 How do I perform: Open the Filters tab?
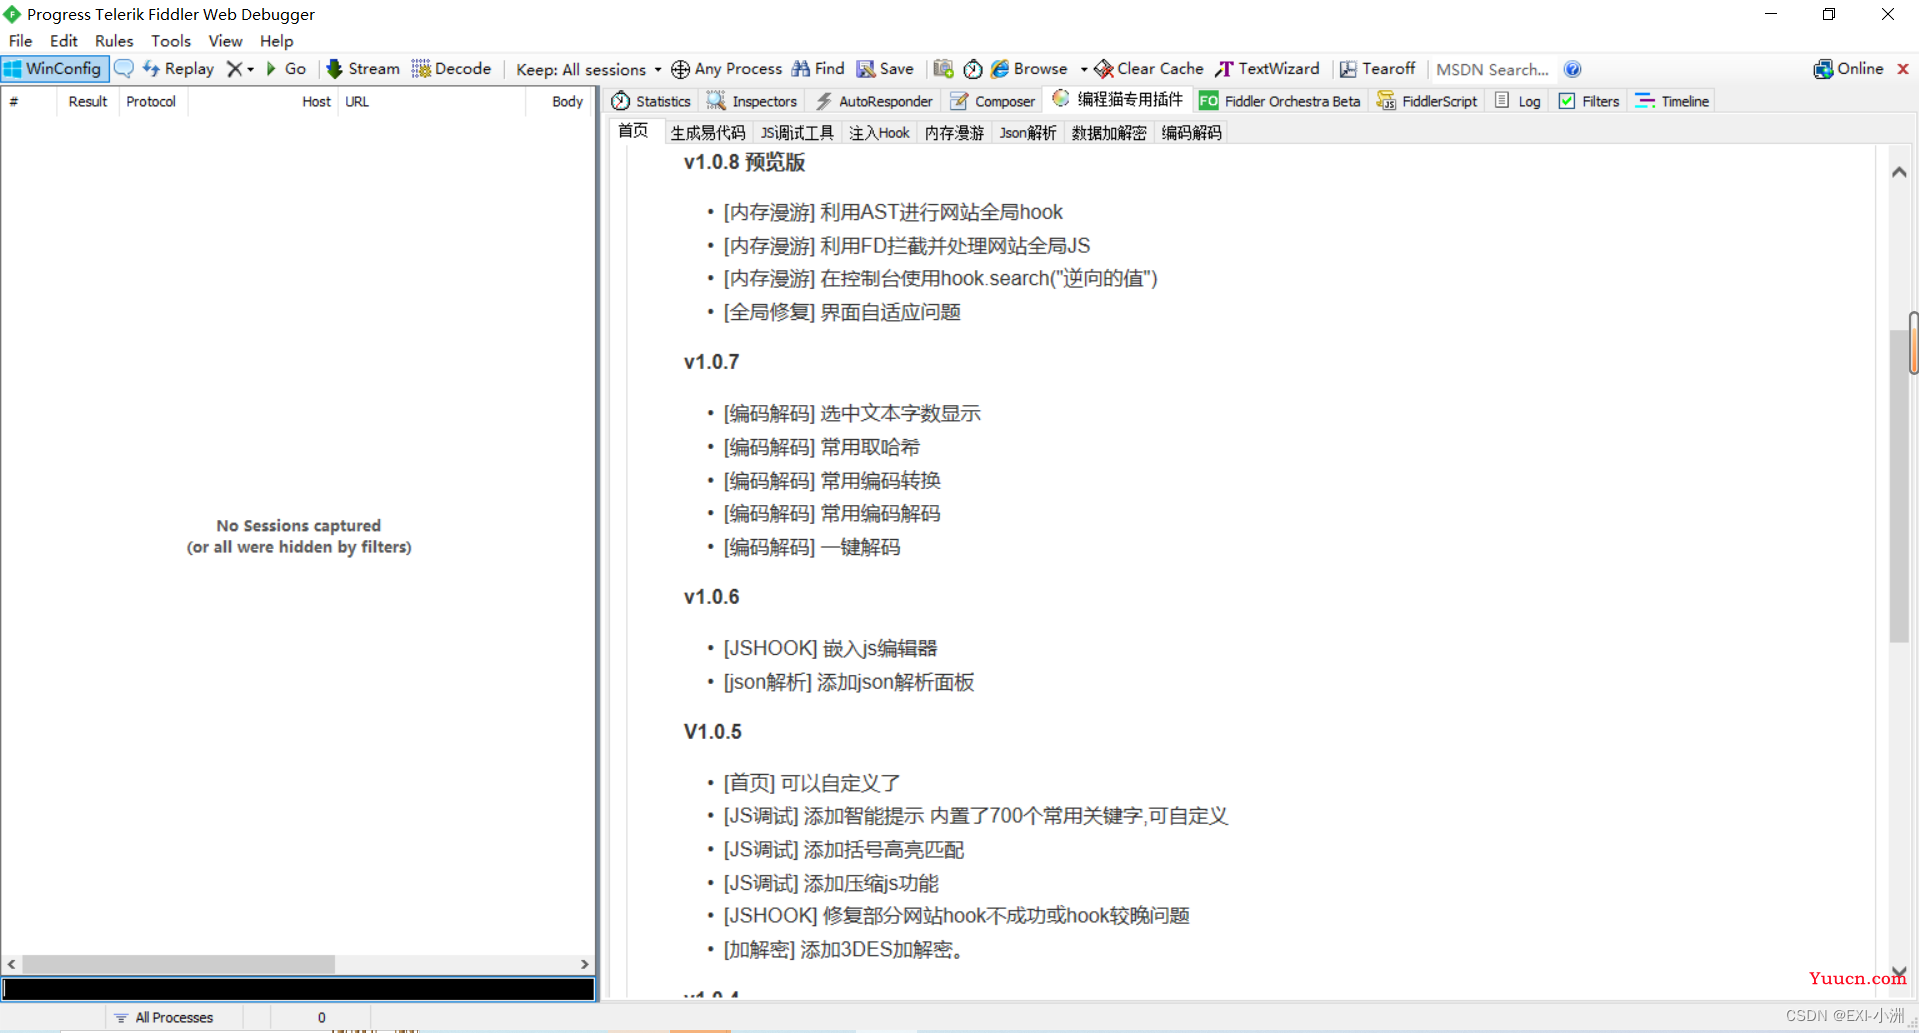point(1590,101)
